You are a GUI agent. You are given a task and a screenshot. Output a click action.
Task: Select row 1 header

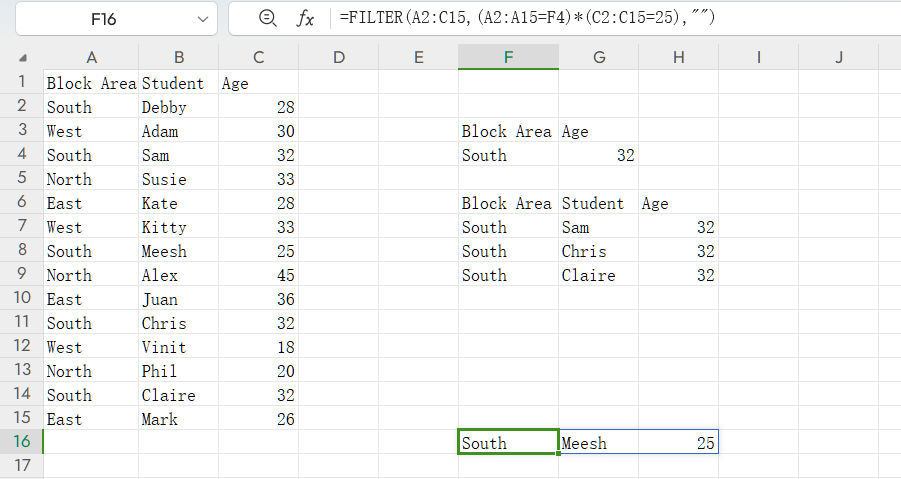click(21, 83)
